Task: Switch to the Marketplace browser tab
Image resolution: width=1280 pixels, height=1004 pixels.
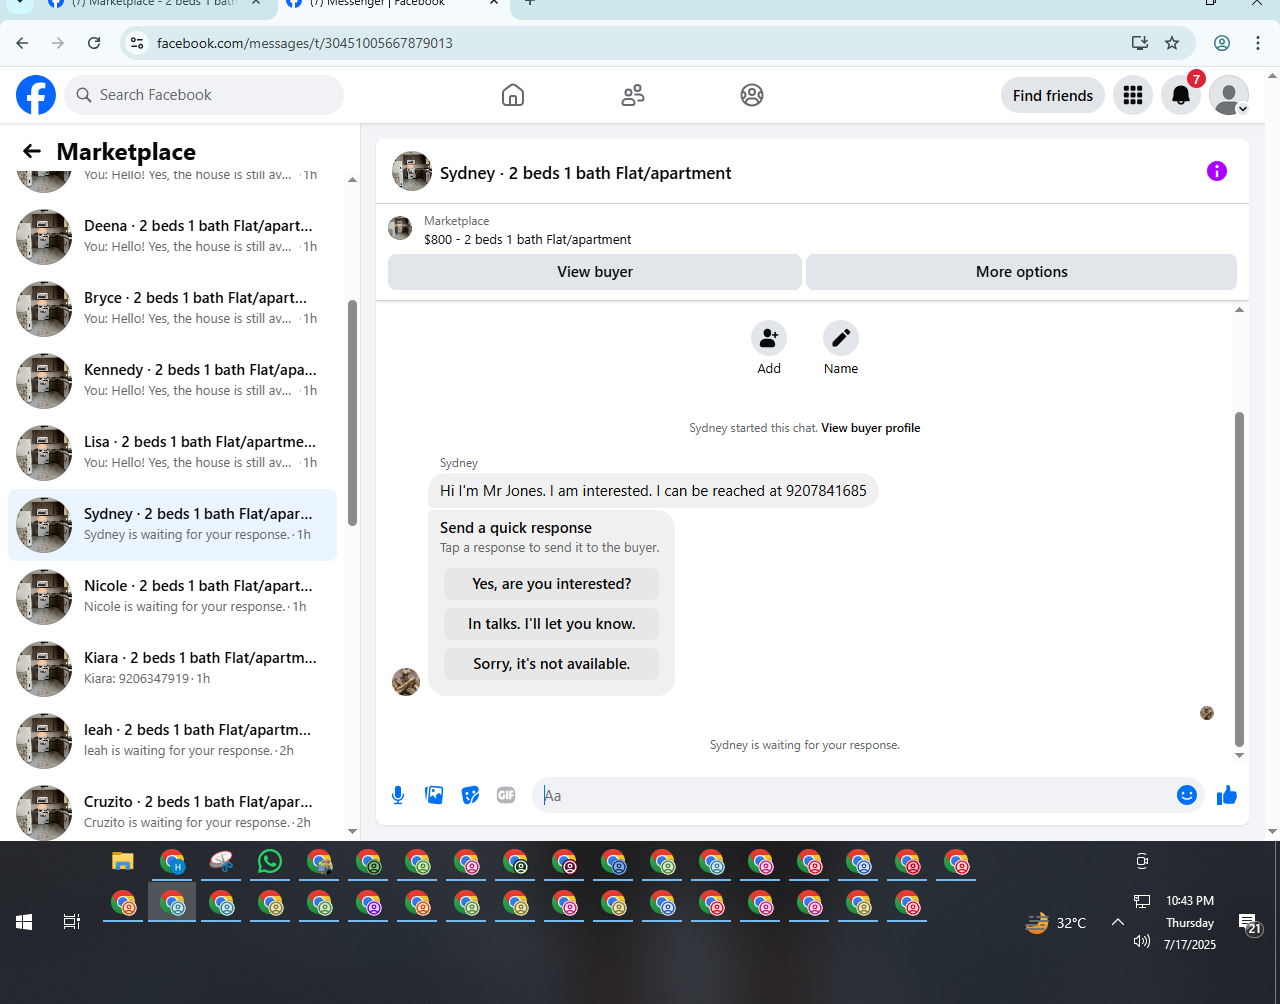Action: 157,5
